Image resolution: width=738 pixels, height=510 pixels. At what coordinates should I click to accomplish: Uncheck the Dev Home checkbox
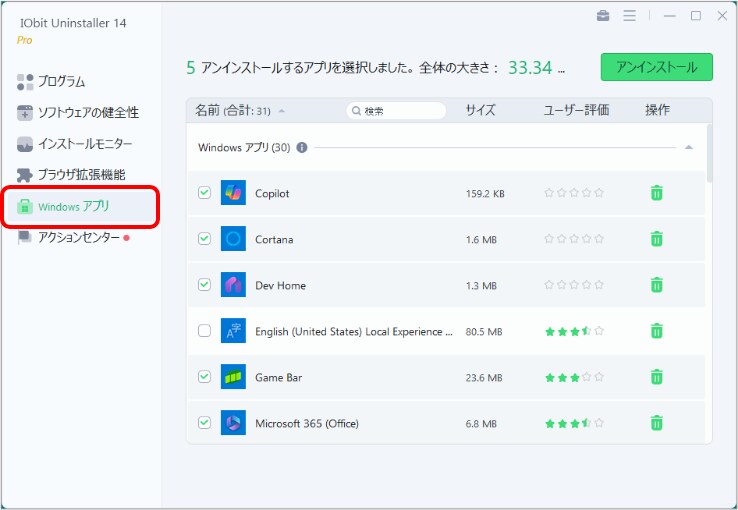204,285
